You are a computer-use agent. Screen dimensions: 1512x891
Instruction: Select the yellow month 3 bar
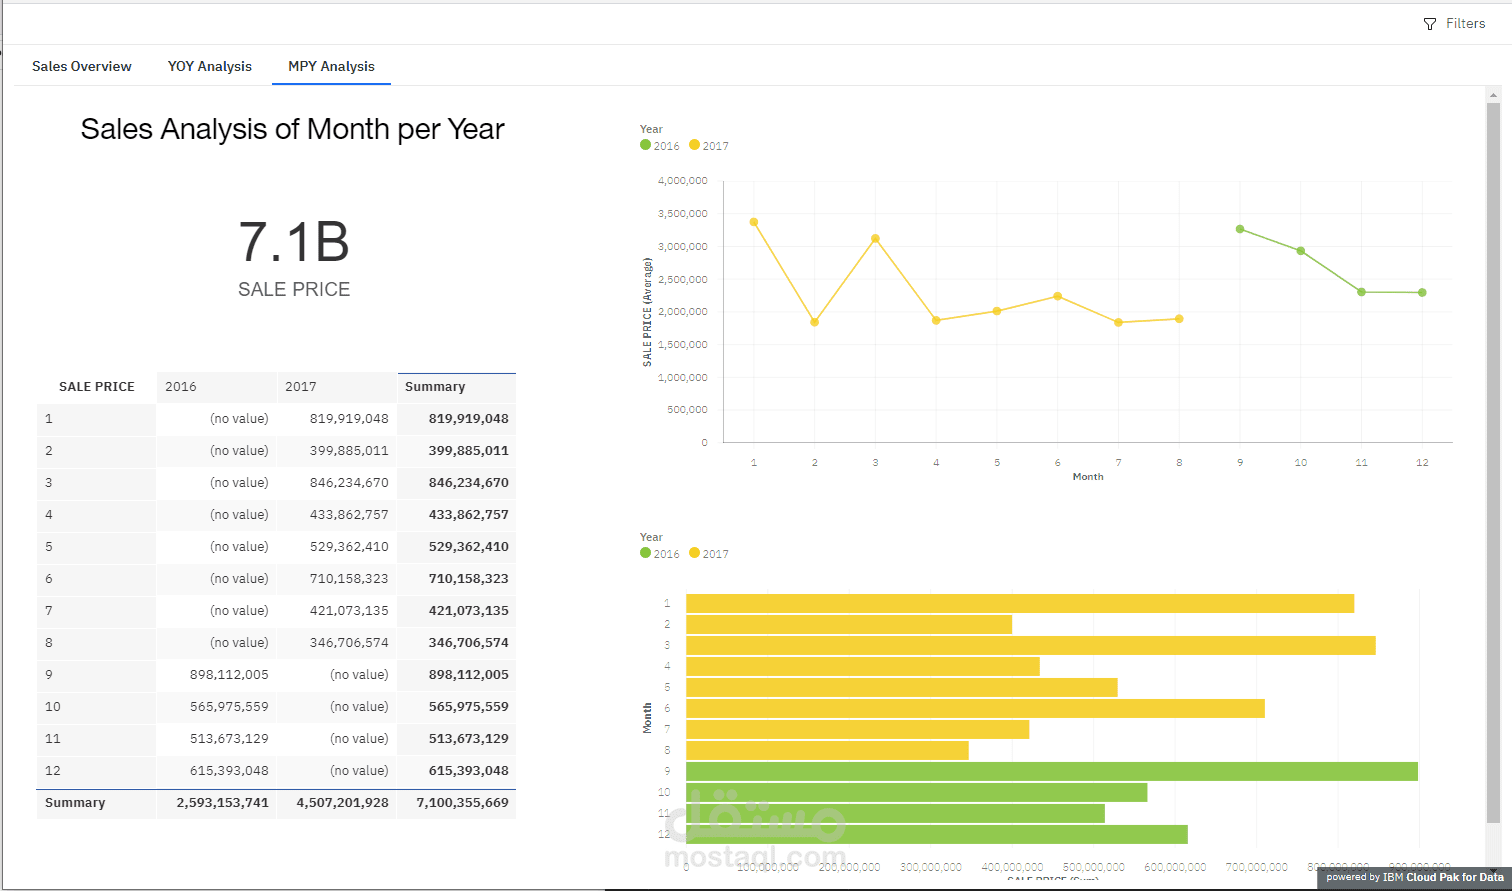click(x=1030, y=645)
